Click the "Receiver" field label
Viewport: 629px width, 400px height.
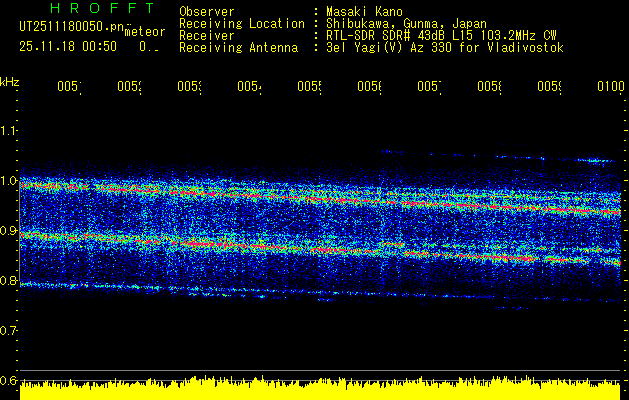tap(207, 36)
